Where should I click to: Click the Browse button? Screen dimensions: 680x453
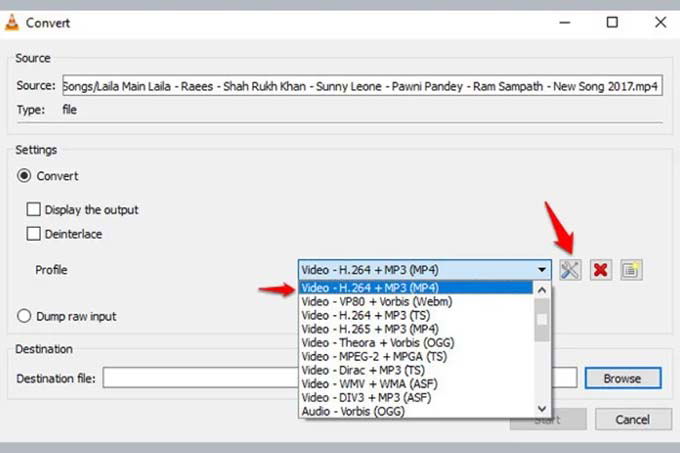coord(623,378)
